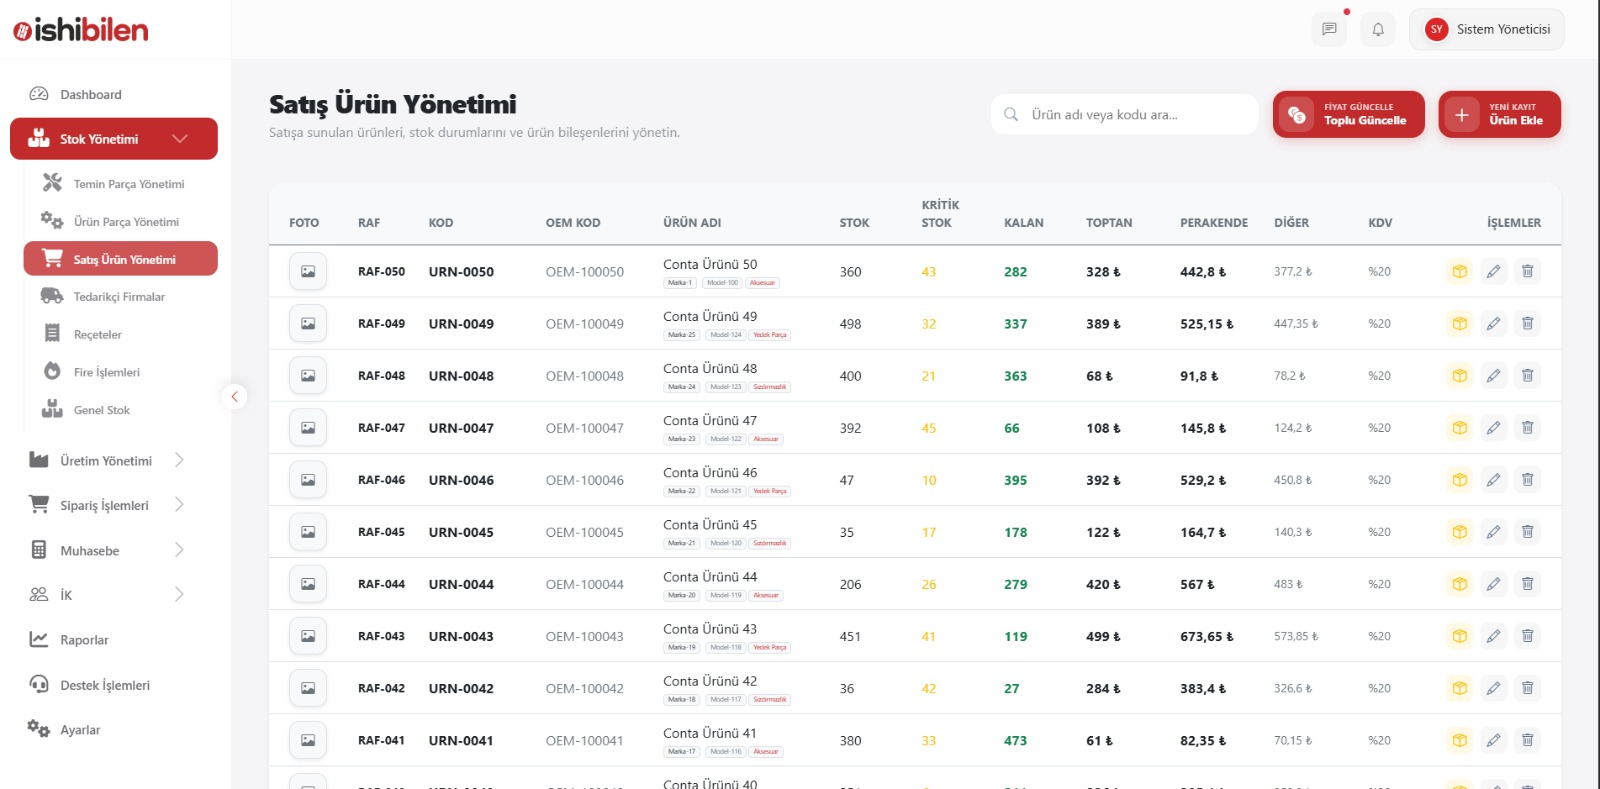The image size is (1600, 789).
Task: Click the photo placeholder for URN-0047
Action: pyautogui.click(x=308, y=428)
